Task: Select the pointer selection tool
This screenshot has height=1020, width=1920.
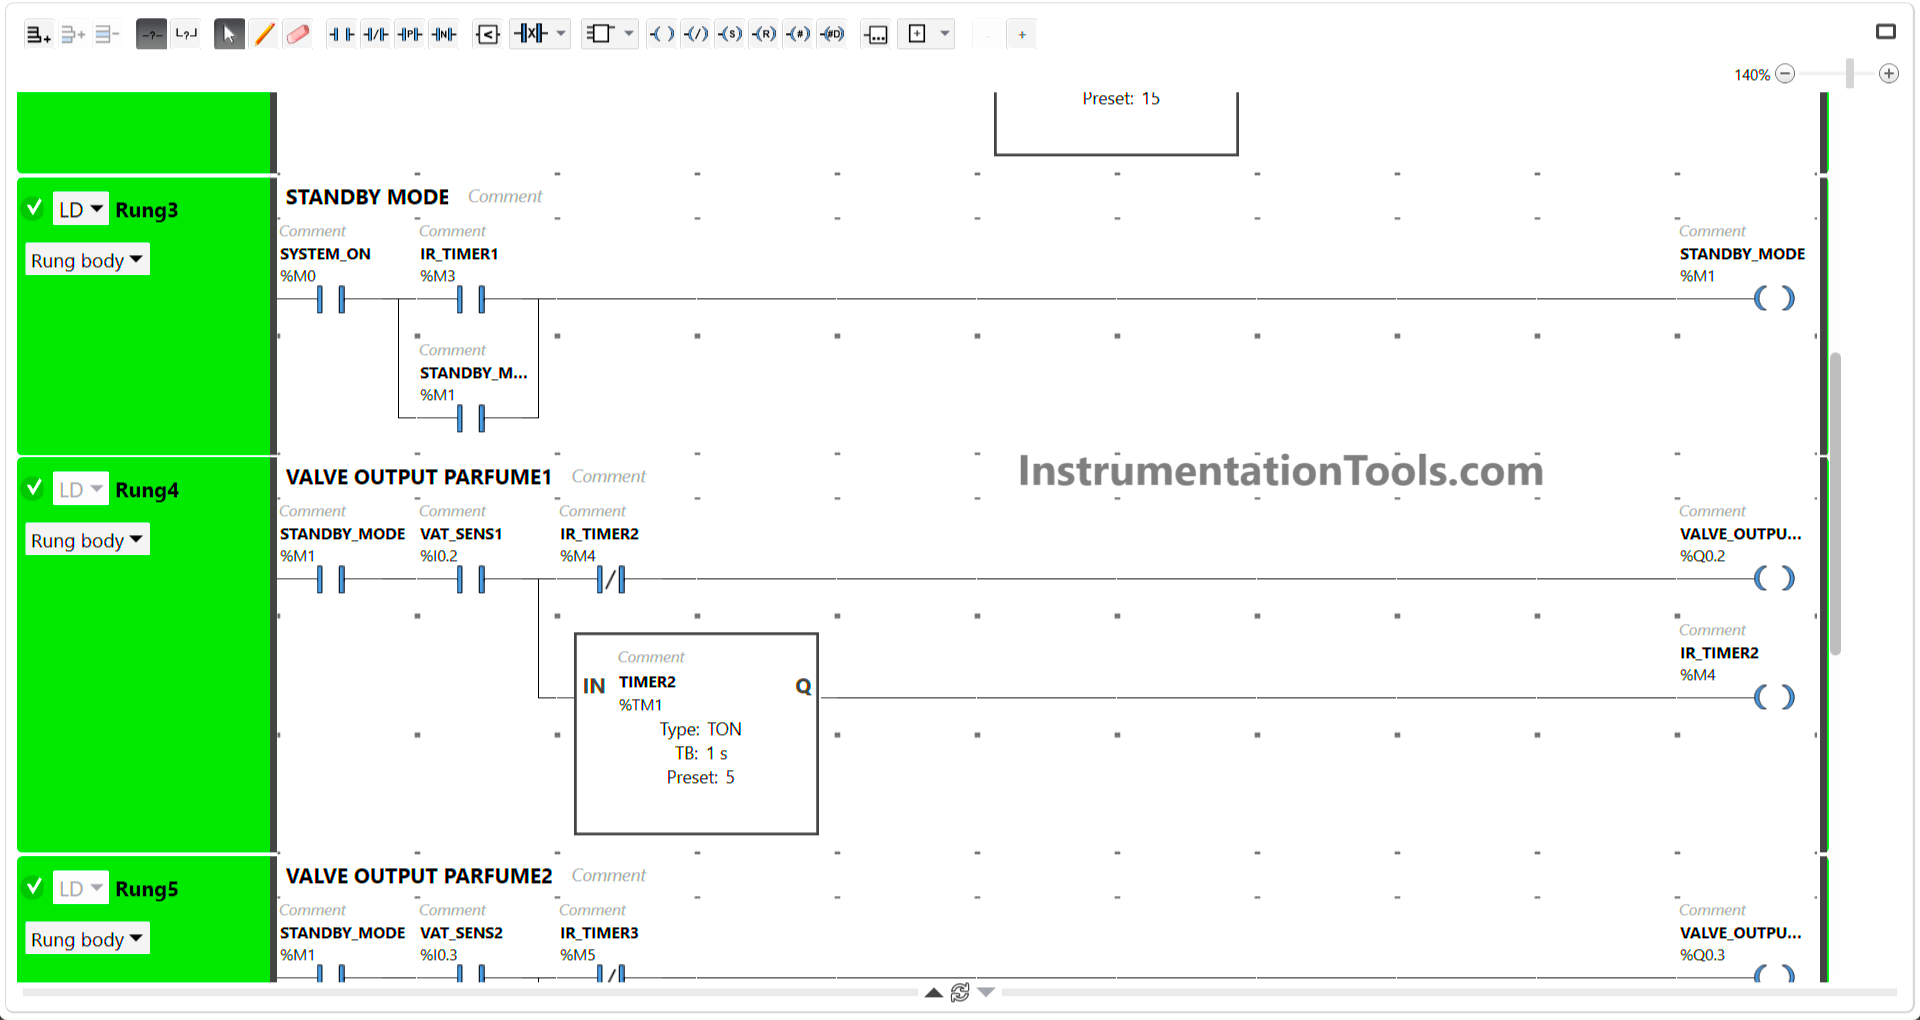Action: [229, 35]
